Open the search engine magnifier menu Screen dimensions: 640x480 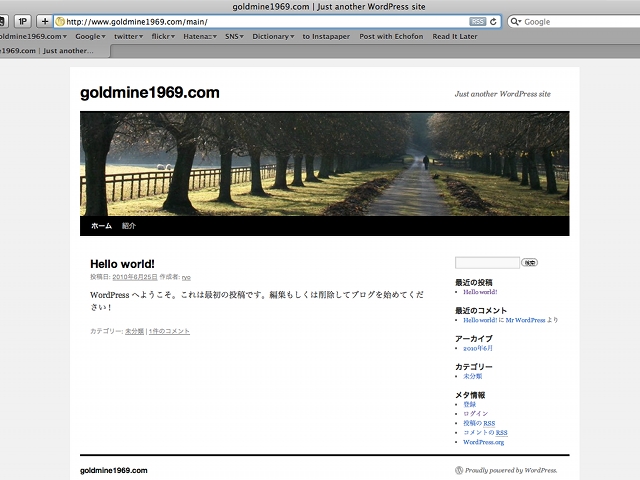coord(516,22)
